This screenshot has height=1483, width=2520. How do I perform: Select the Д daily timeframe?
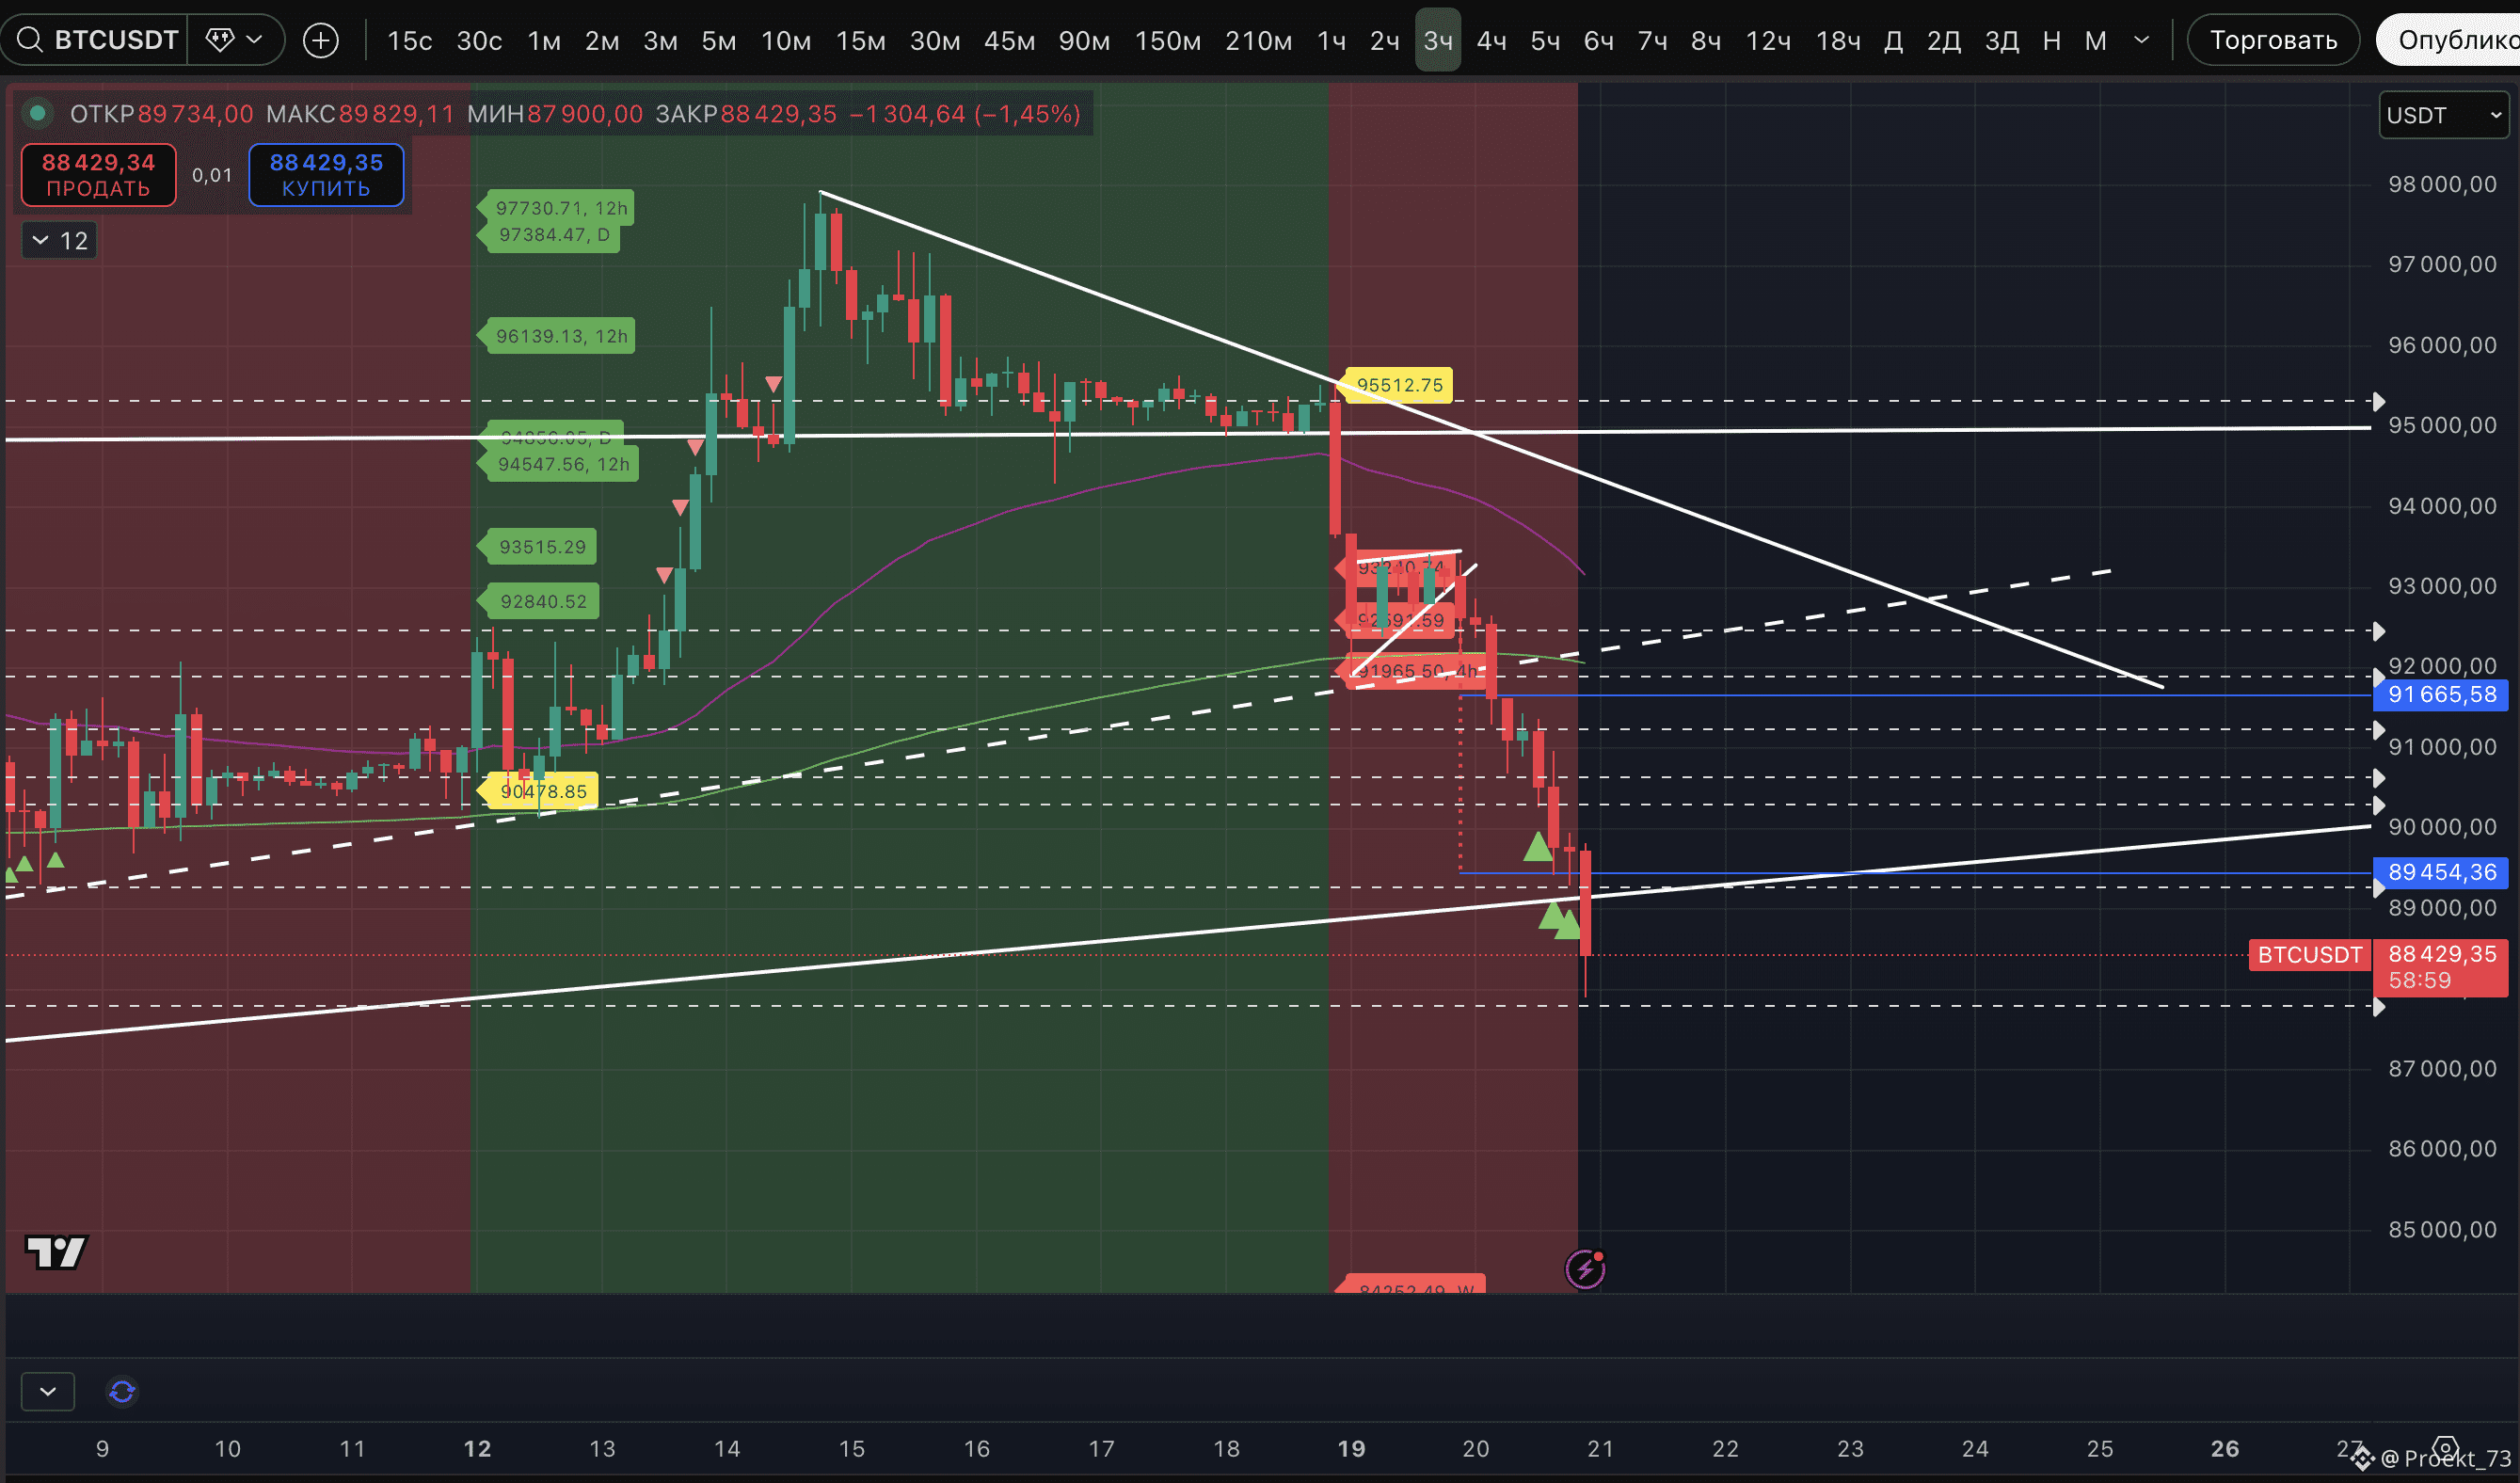(1892, 40)
